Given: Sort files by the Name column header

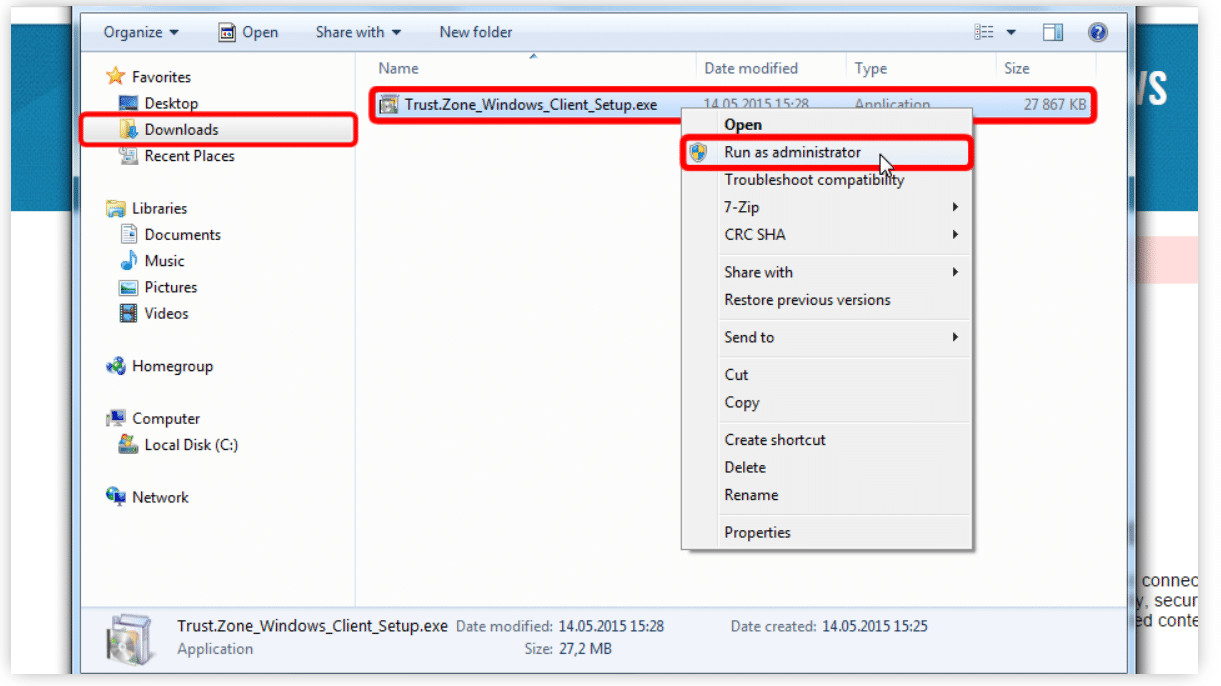Looking at the screenshot, I should (x=398, y=68).
